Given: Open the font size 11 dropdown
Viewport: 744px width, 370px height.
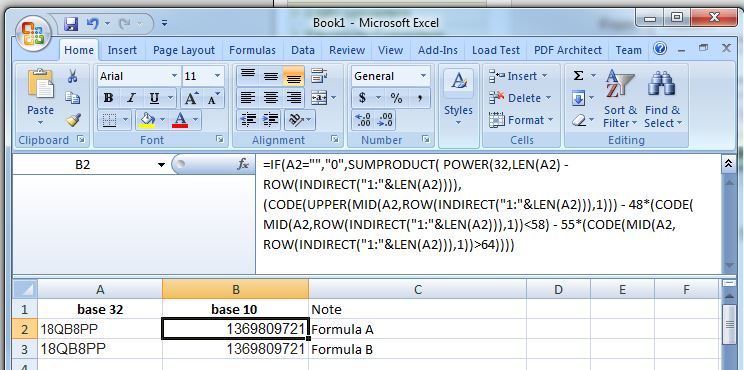Looking at the screenshot, I should coord(217,76).
